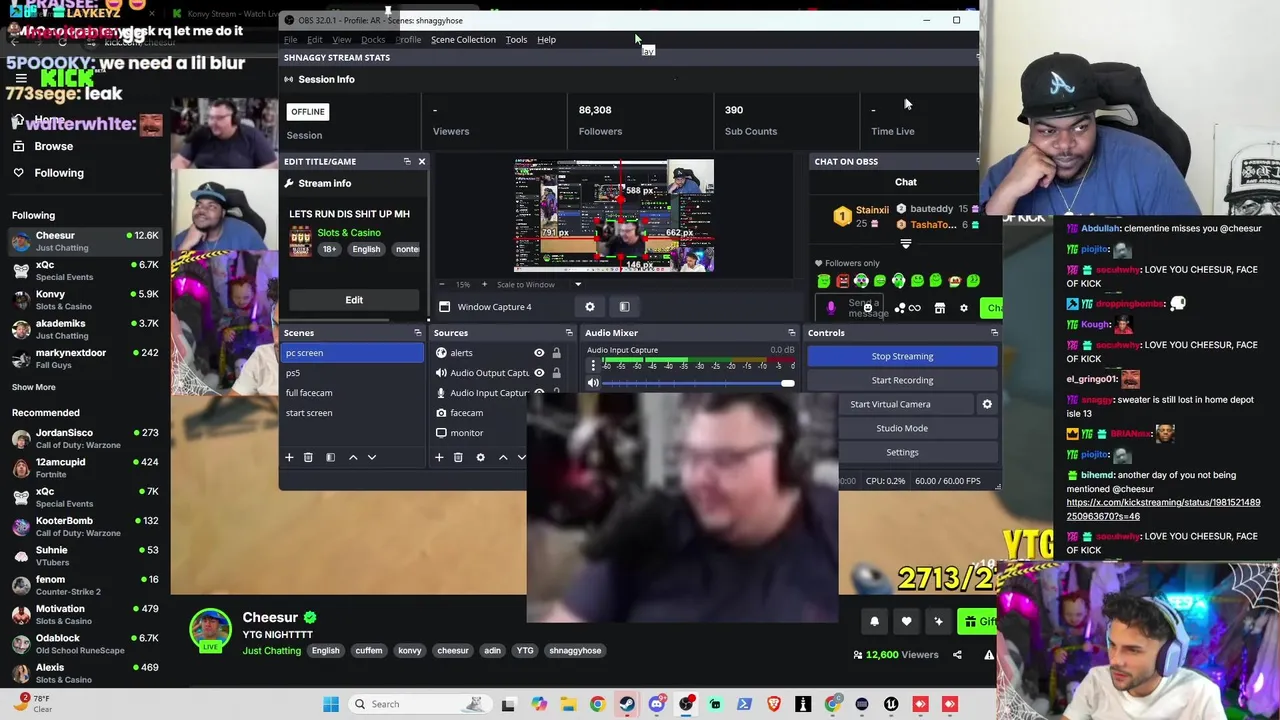Screen dimensions: 1280x720
Task: Open Audio Input Capture three-dot menu
Action: 593,364
